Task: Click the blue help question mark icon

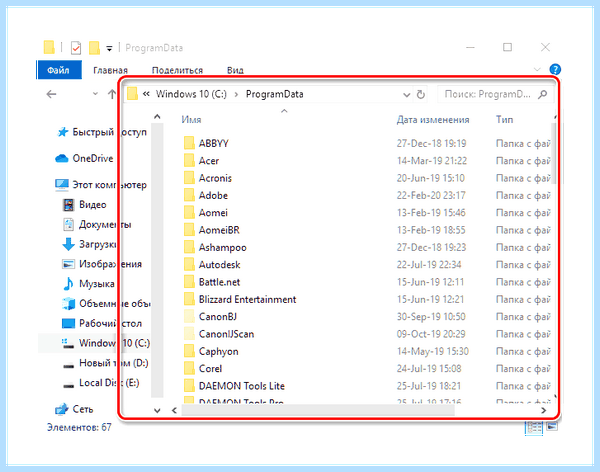Action: [555, 69]
